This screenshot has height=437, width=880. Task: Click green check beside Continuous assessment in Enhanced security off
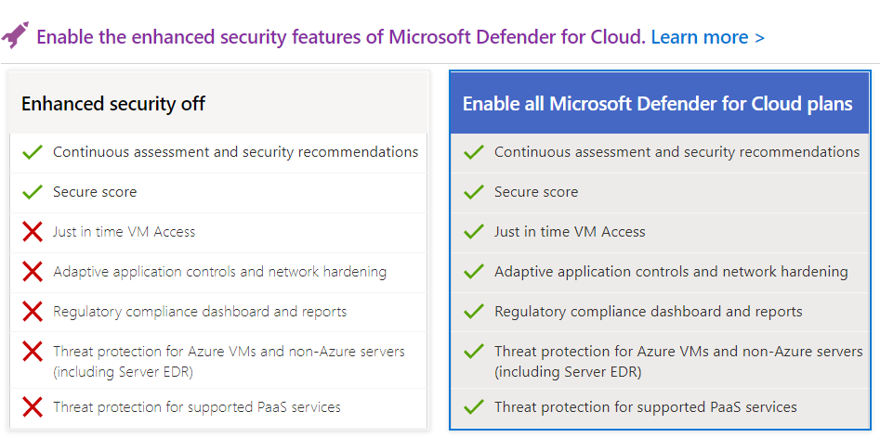pos(33,152)
